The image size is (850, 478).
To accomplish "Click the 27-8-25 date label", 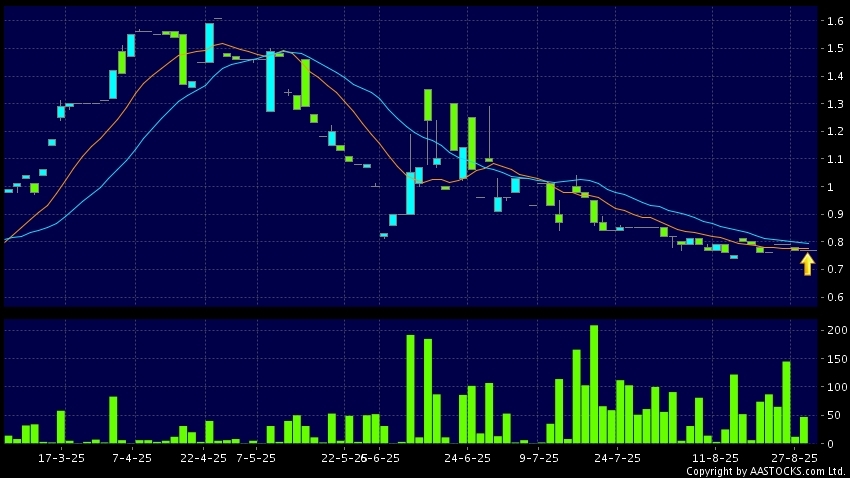I will tap(794, 458).
